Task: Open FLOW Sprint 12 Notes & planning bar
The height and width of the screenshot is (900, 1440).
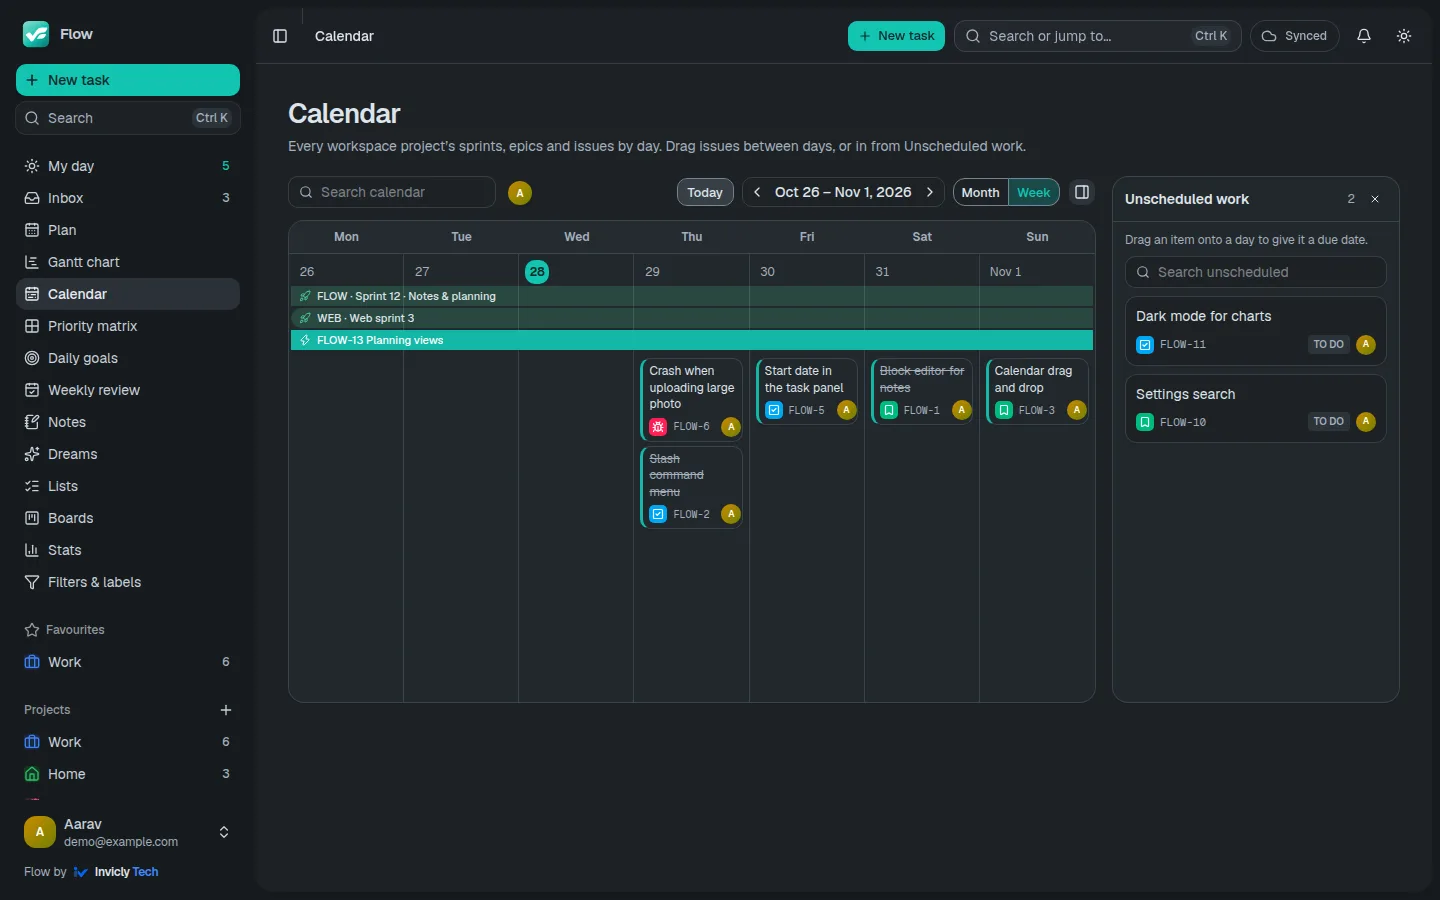Action: pyautogui.click(x=692, y=296)
